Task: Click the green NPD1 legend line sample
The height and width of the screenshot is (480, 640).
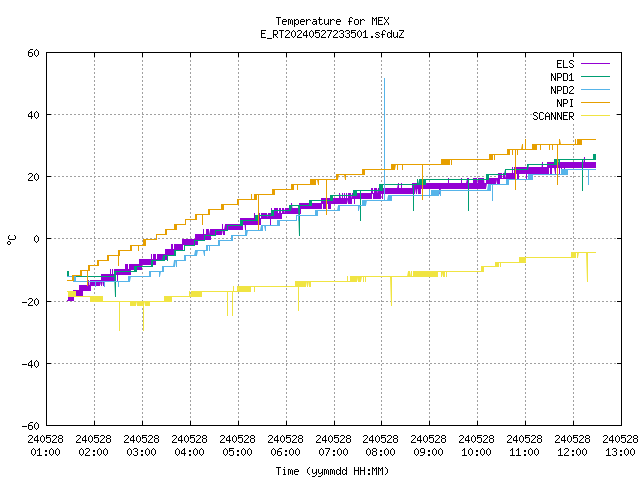Action: tap(595, 77)
